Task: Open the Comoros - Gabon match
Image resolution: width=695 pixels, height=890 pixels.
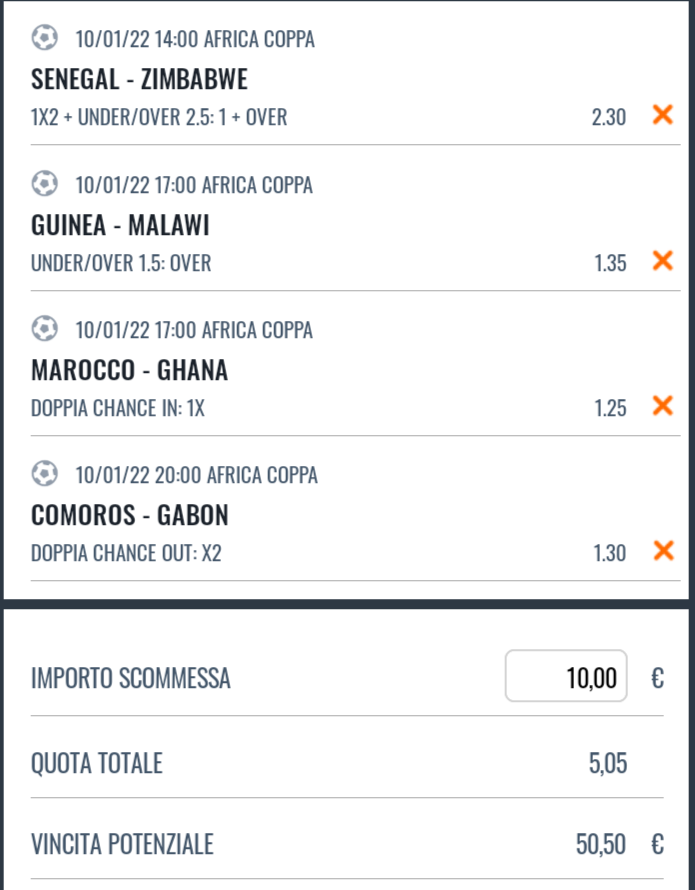Action: 129,515
